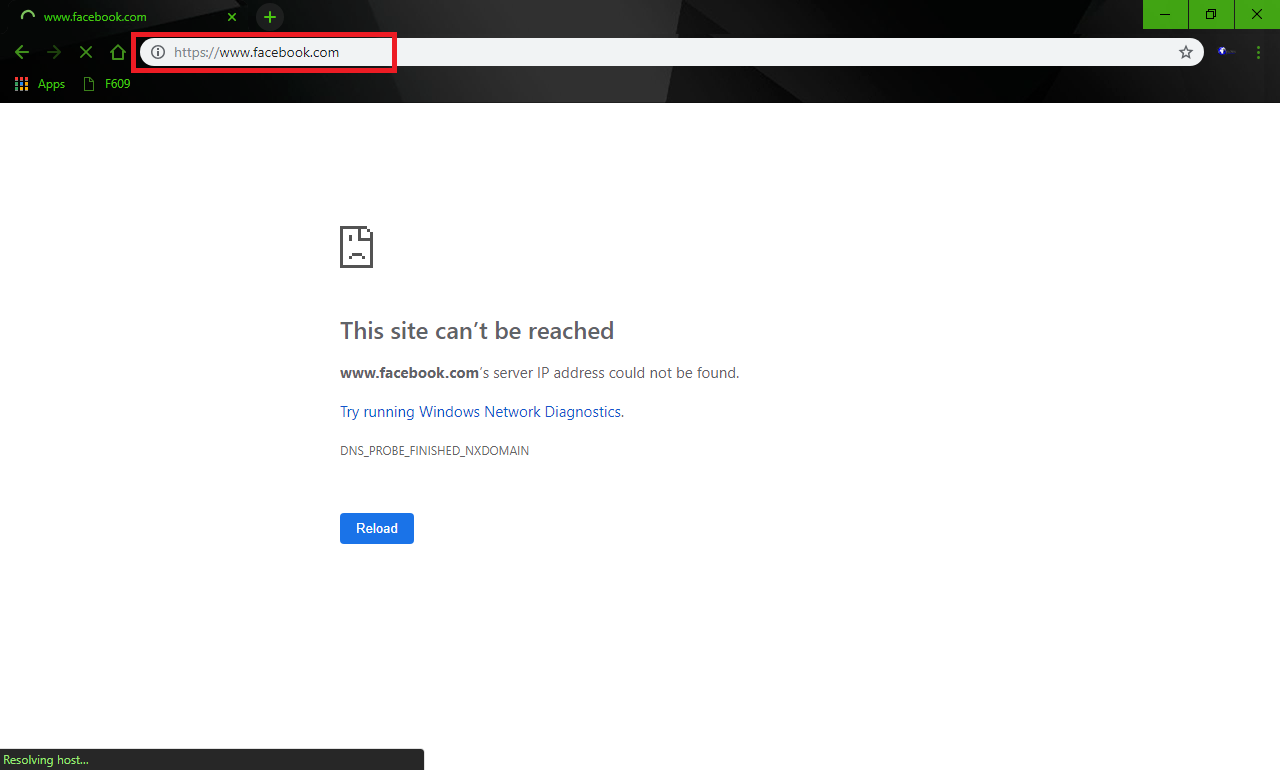1280x770 pixels.
Task: Stop loading with the X icon
Action: tap(86, 52)
